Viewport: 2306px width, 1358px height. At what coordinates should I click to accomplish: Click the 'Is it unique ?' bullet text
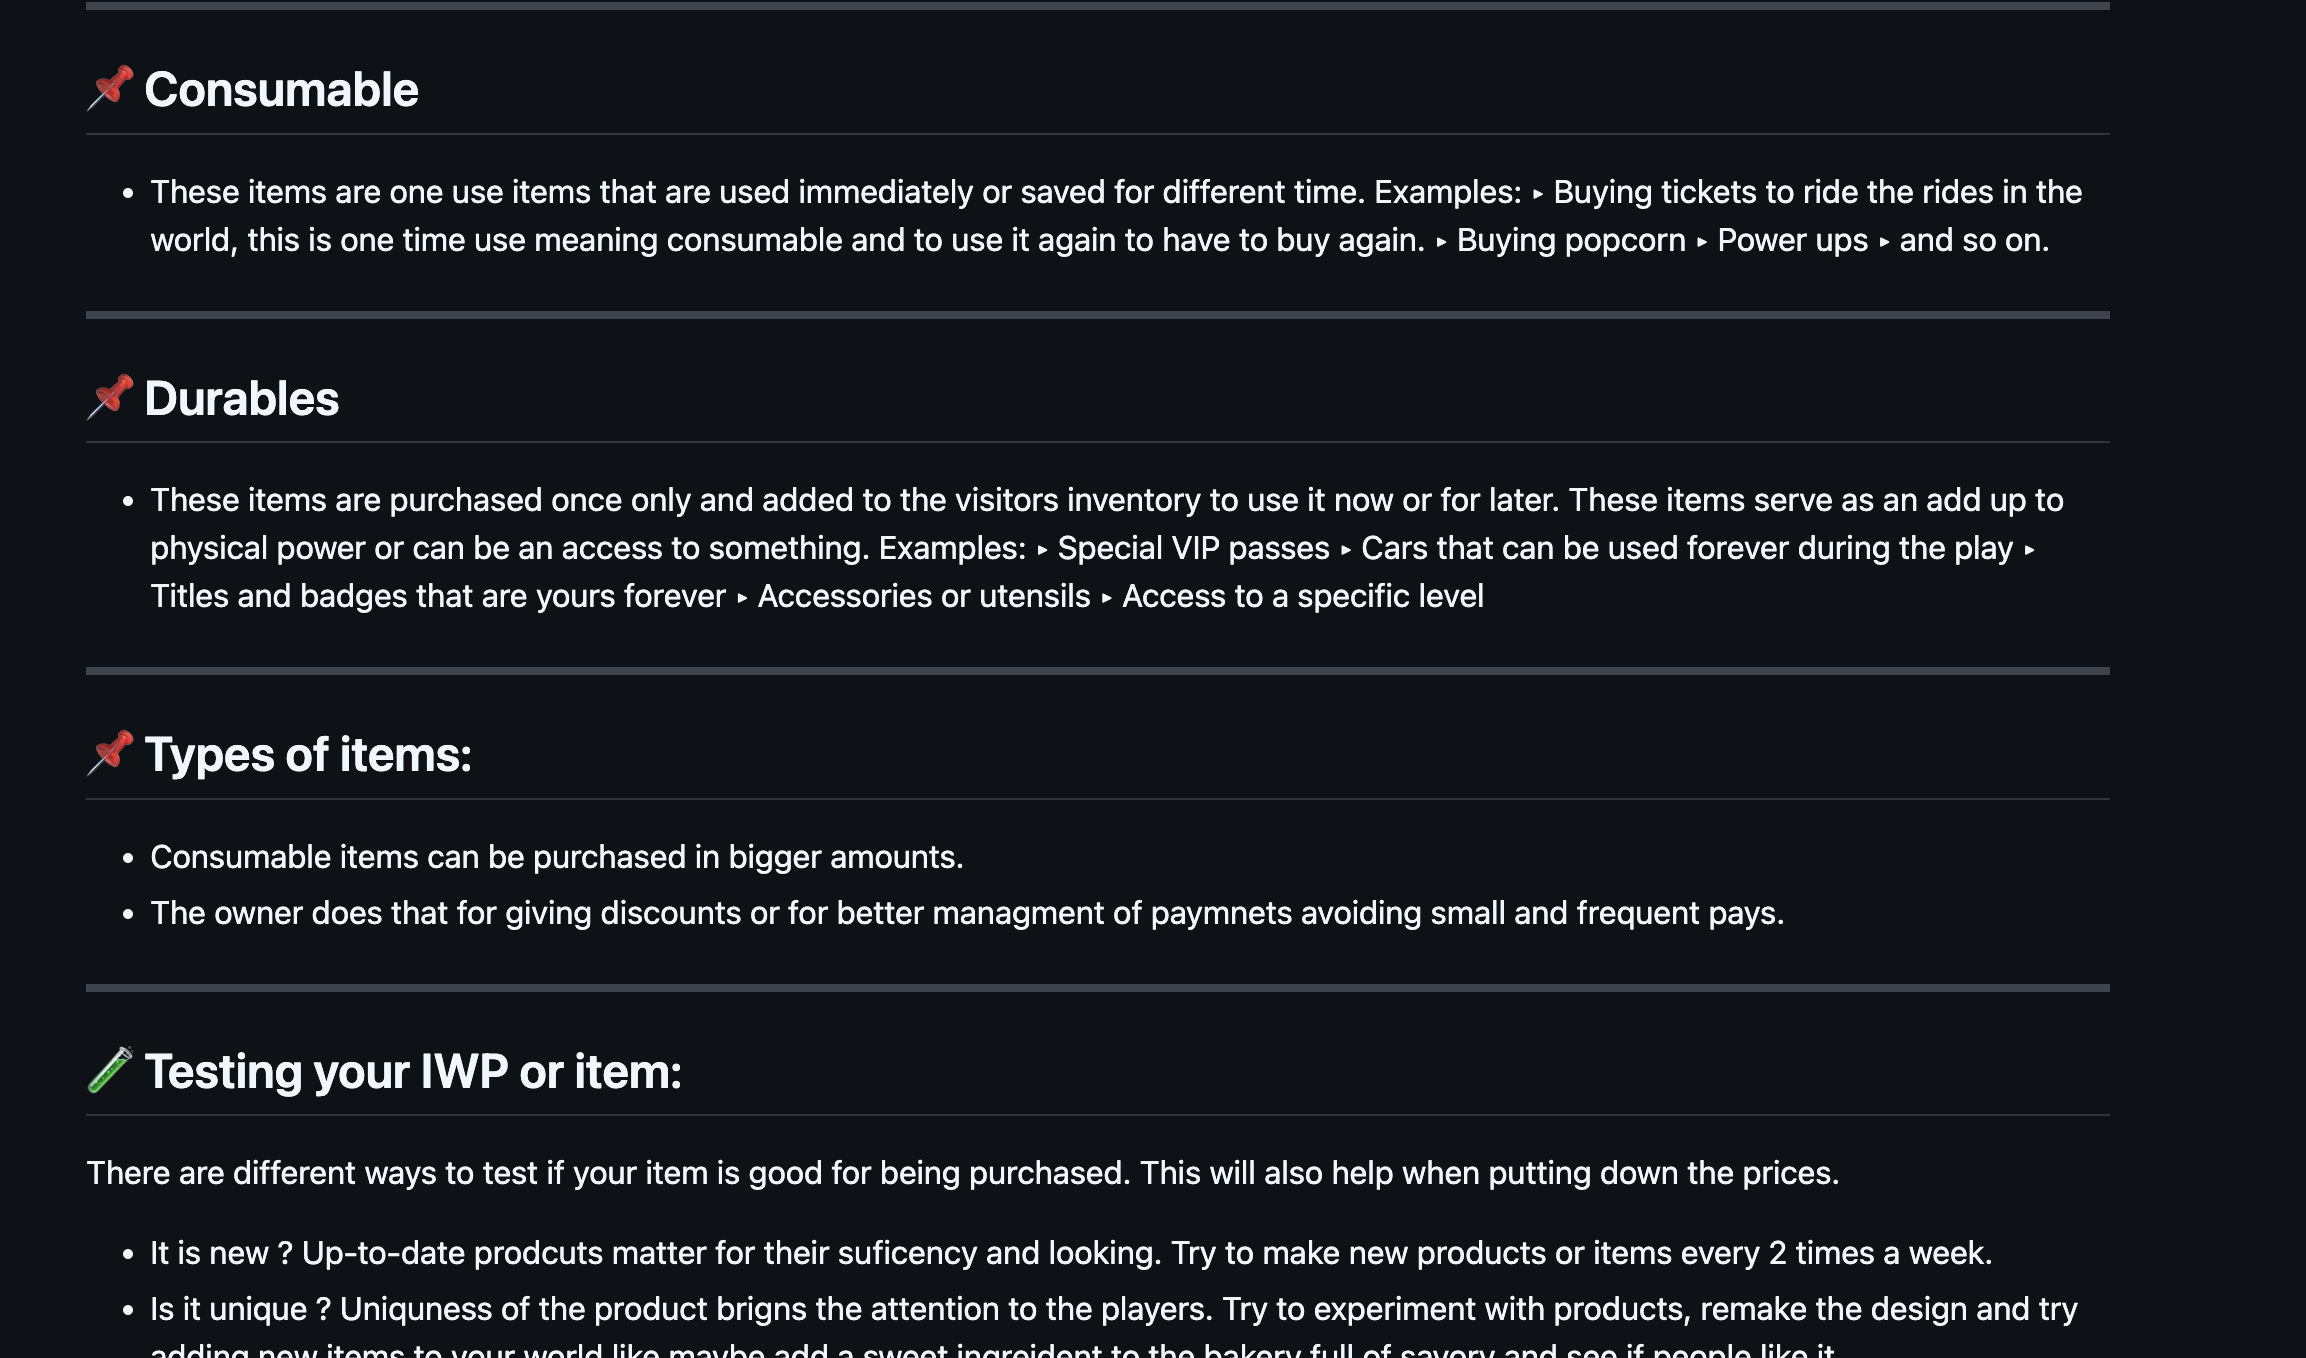1112,1309
